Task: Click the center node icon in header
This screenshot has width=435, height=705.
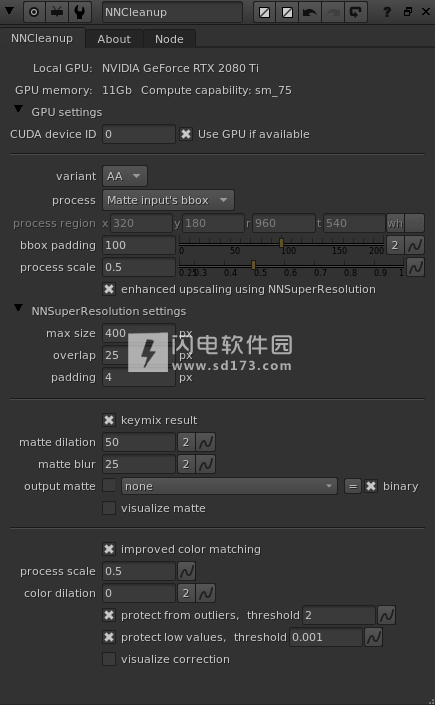Action: click(34, 12)
